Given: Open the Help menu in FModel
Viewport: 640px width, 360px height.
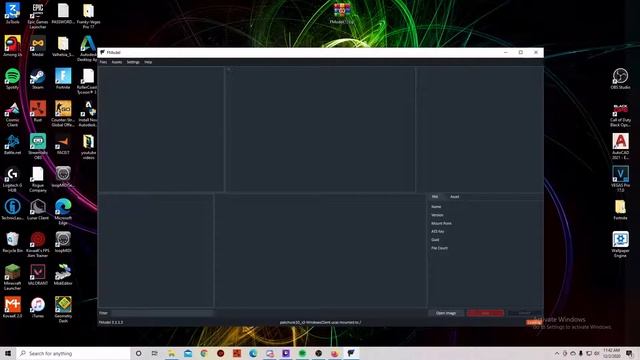Looking at the screenshot, I should (x=148, y=62).
